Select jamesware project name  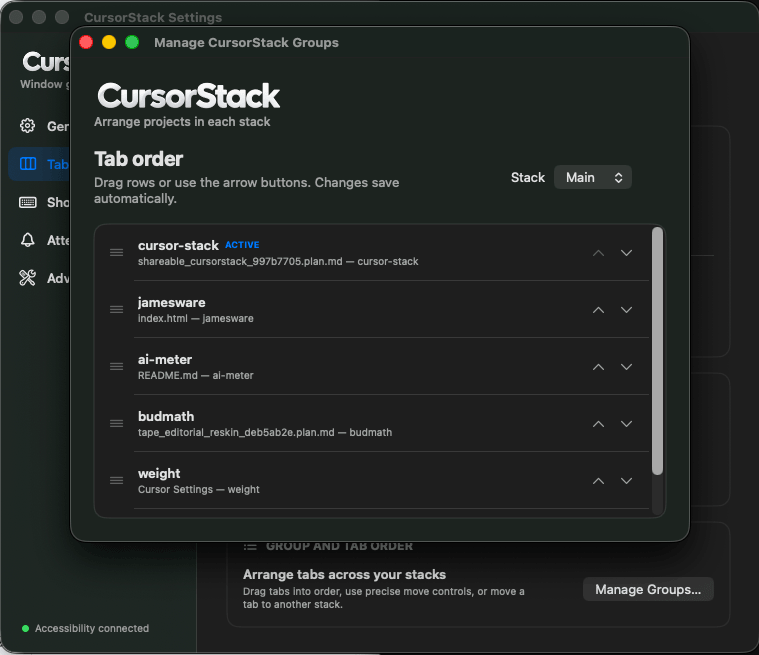171,303
